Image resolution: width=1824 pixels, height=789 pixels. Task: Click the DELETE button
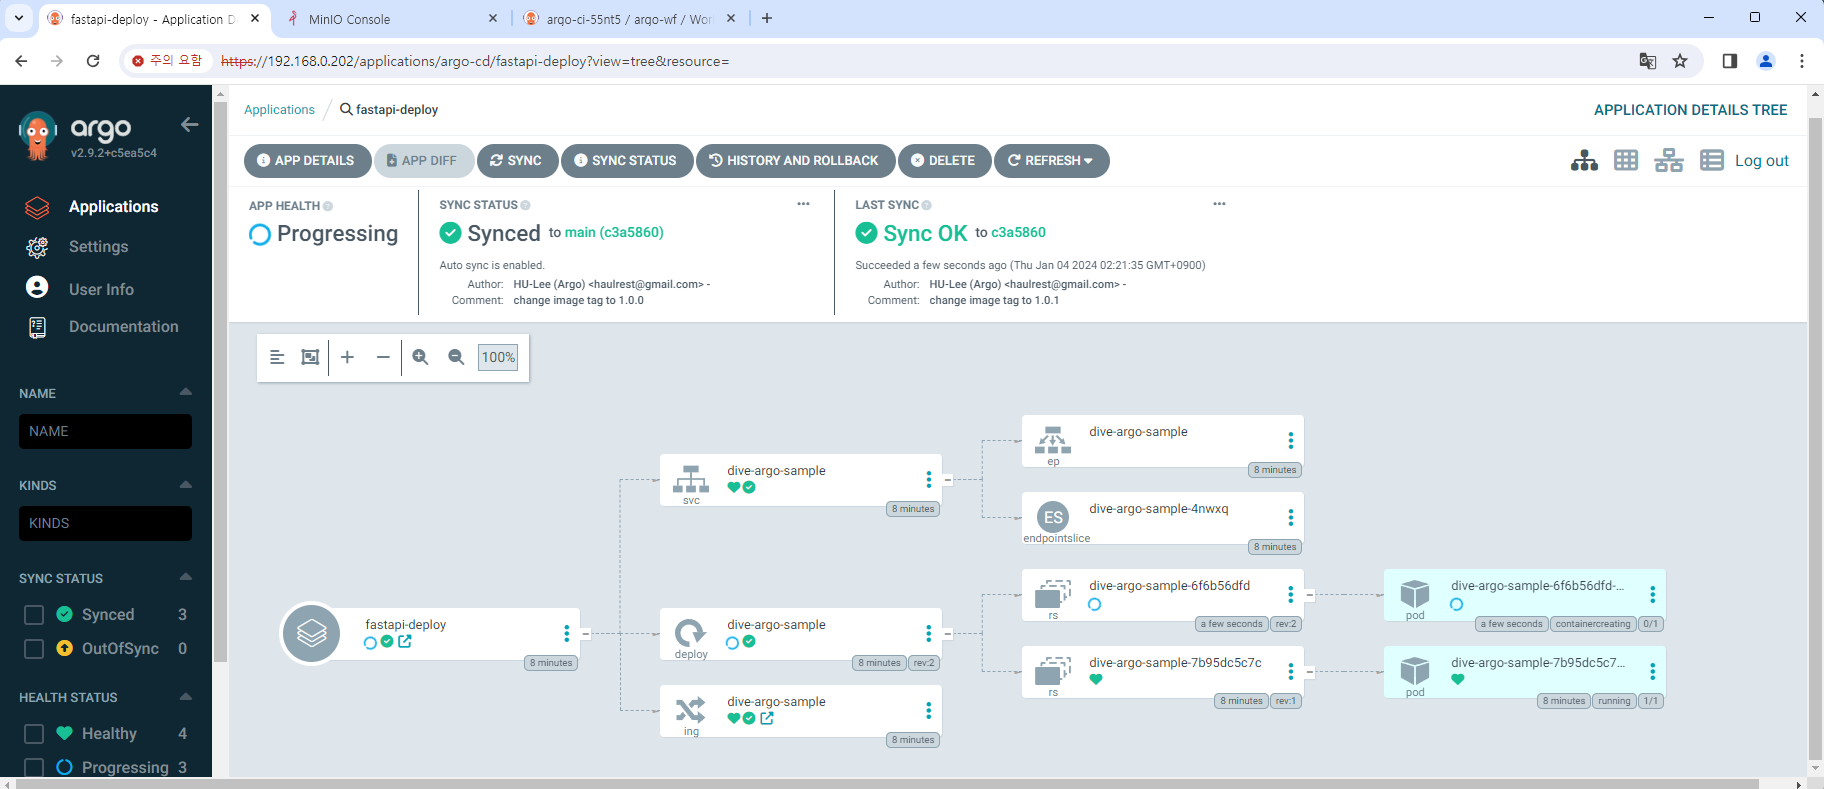[944, 161]
